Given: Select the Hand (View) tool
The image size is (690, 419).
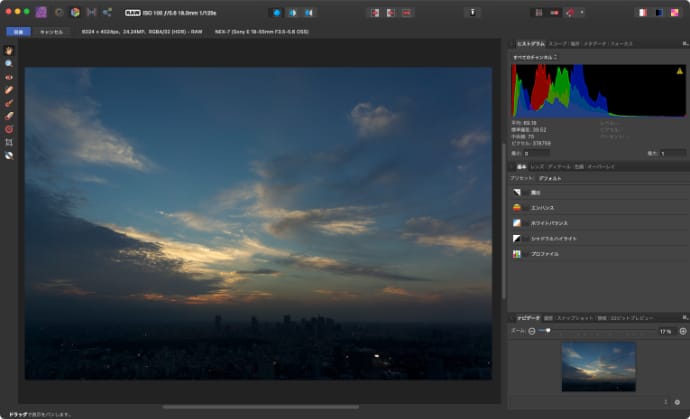Looking at the screenshot, I should pos(9,49).
